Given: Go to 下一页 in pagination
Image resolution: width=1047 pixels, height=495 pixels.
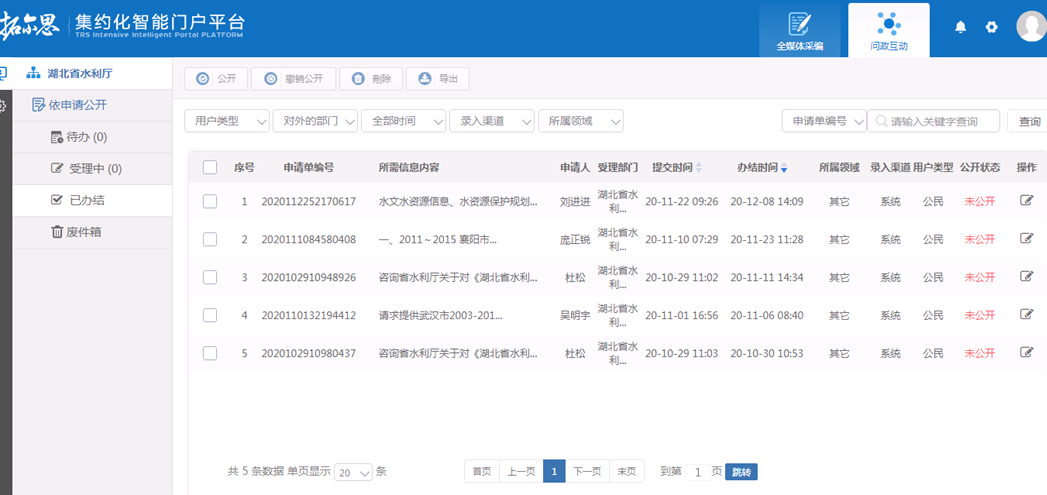Looking at the screenshot, I should (x=587, y=472).
